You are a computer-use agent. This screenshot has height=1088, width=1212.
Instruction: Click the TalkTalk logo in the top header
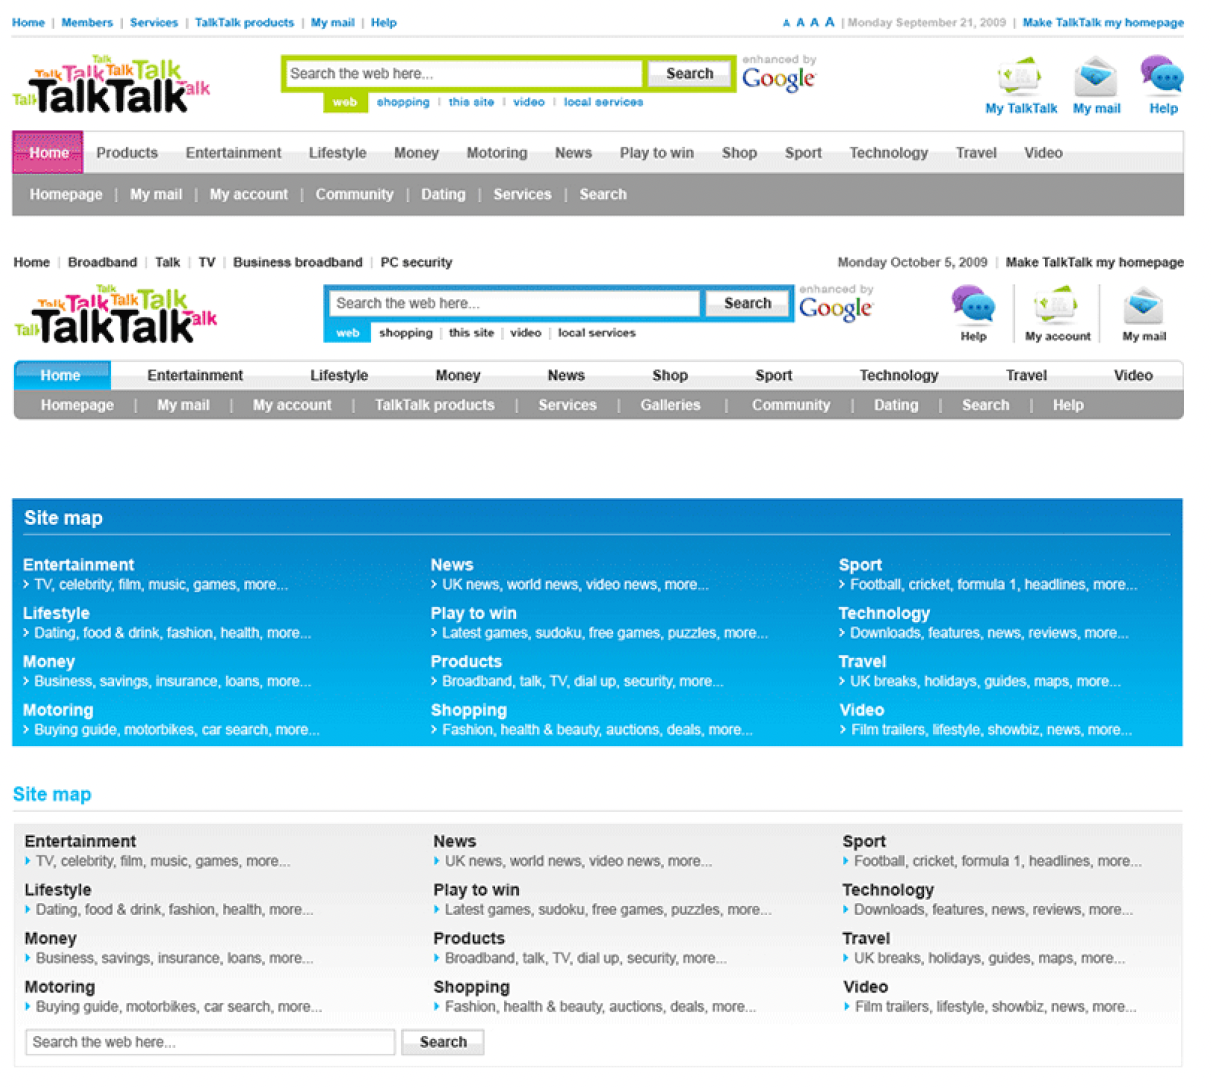111,84
